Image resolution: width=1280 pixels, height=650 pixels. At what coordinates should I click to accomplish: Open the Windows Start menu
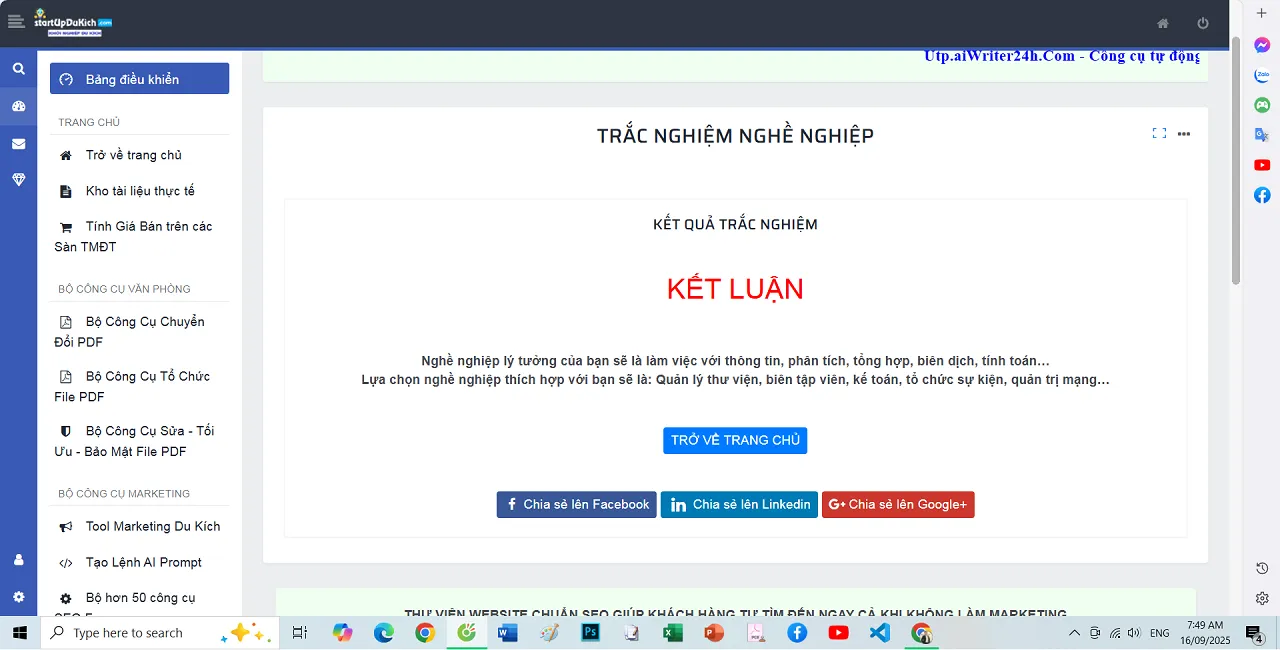click(x=19, y=633)
